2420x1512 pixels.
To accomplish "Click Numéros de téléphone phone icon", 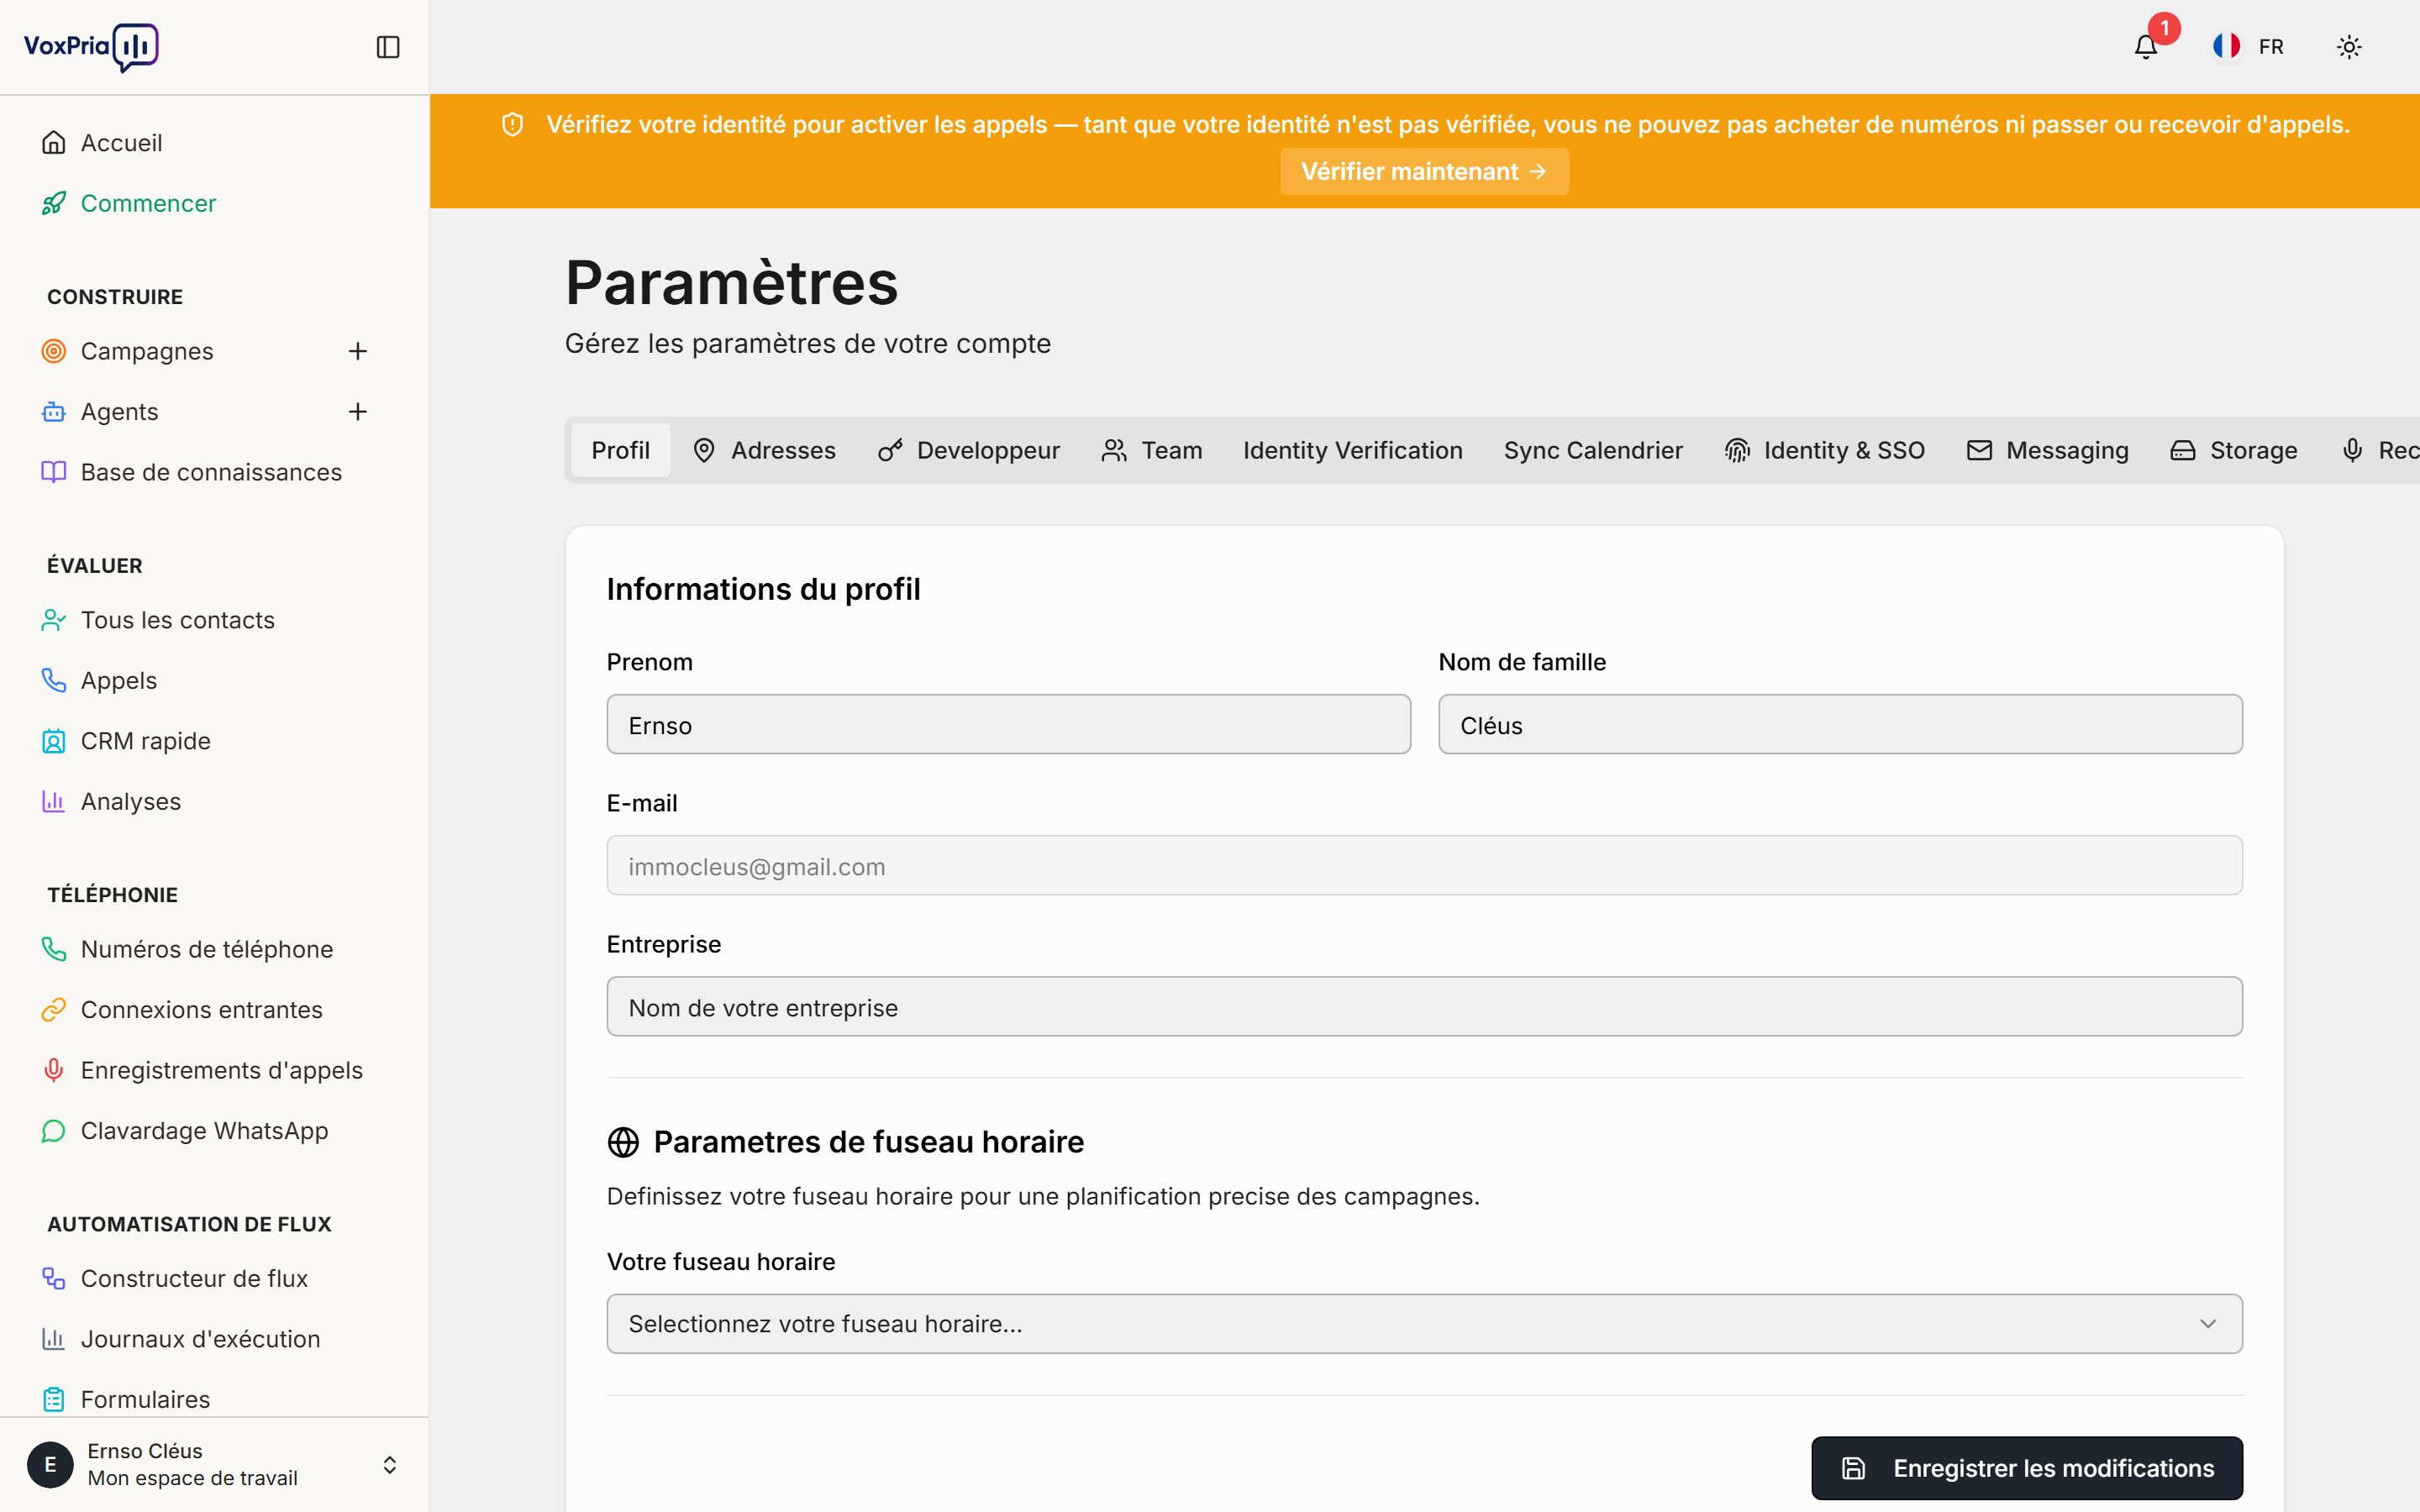I will 54,949.
